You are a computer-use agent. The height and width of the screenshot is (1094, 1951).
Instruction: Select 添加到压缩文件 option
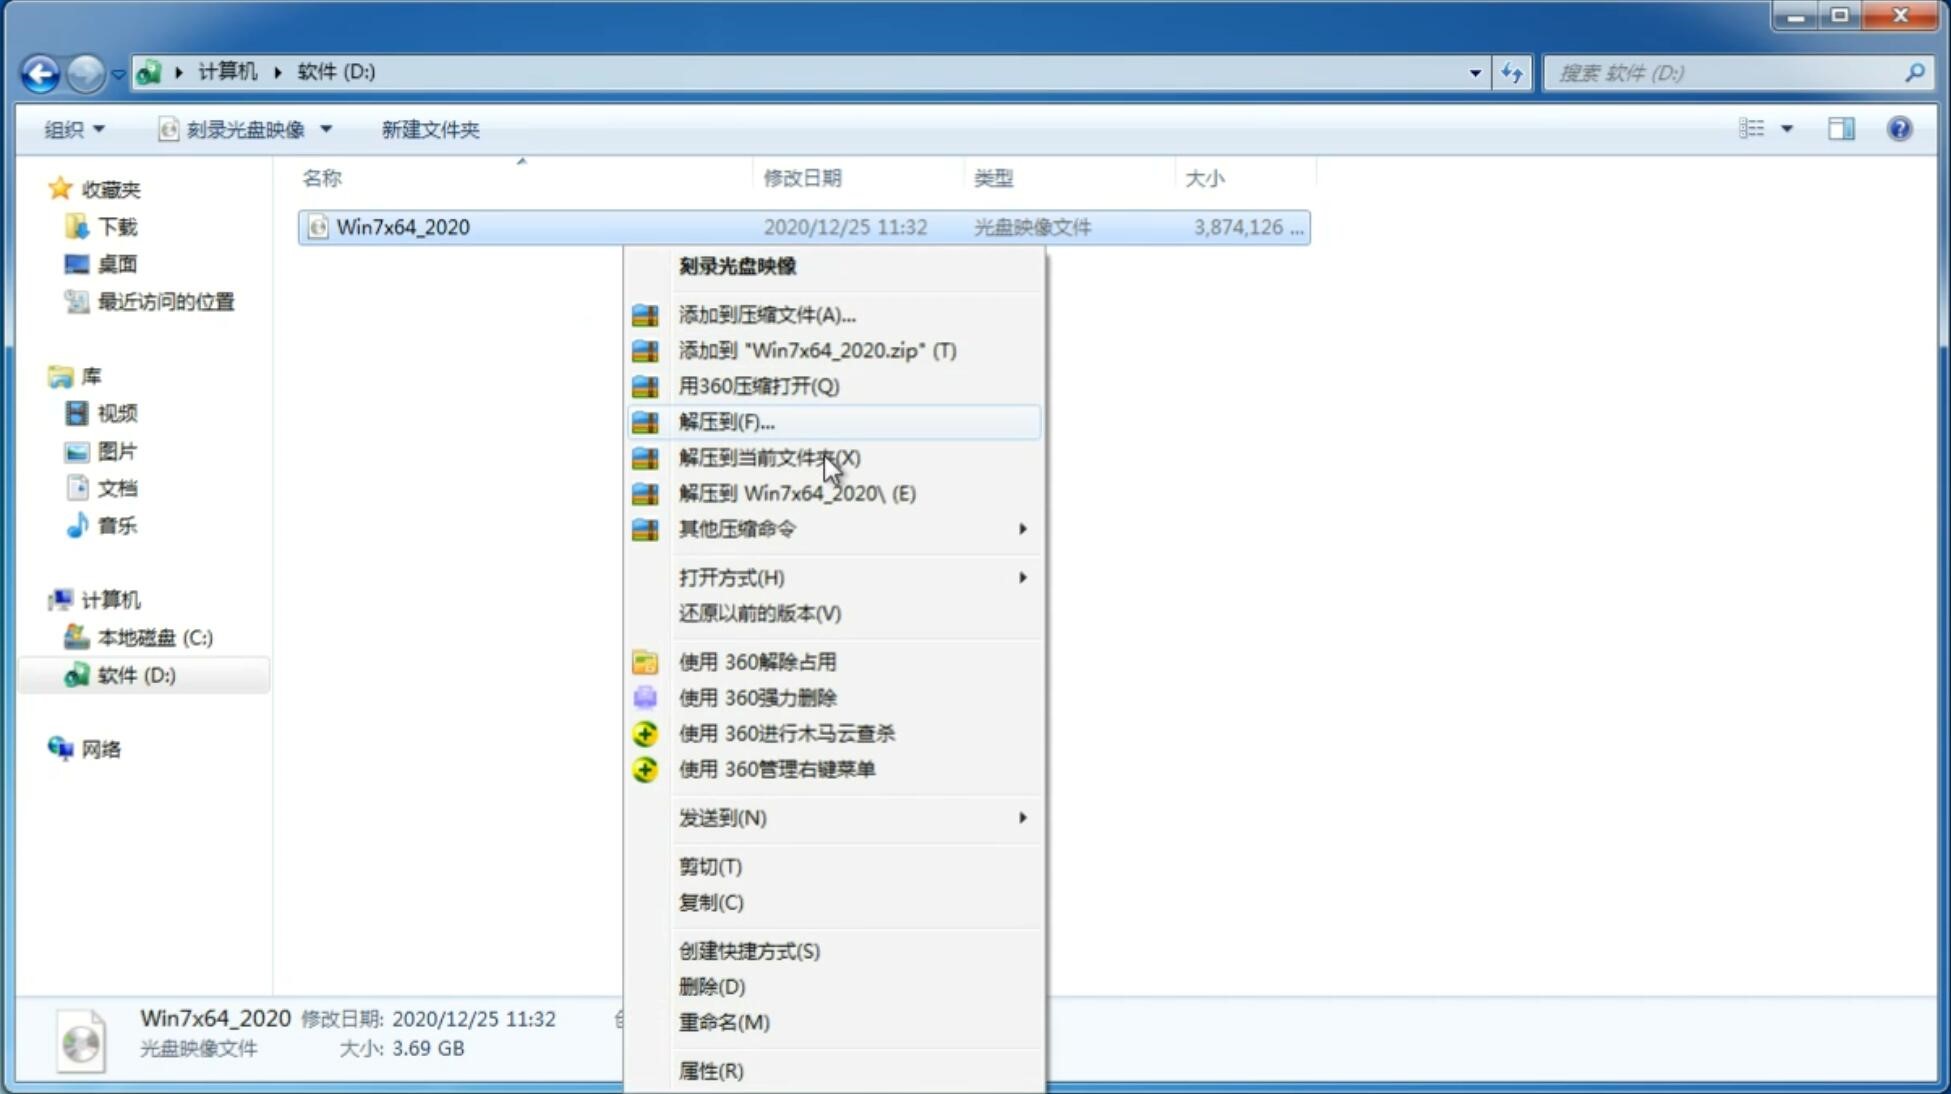pyautogui.click(x=766, y=314)
